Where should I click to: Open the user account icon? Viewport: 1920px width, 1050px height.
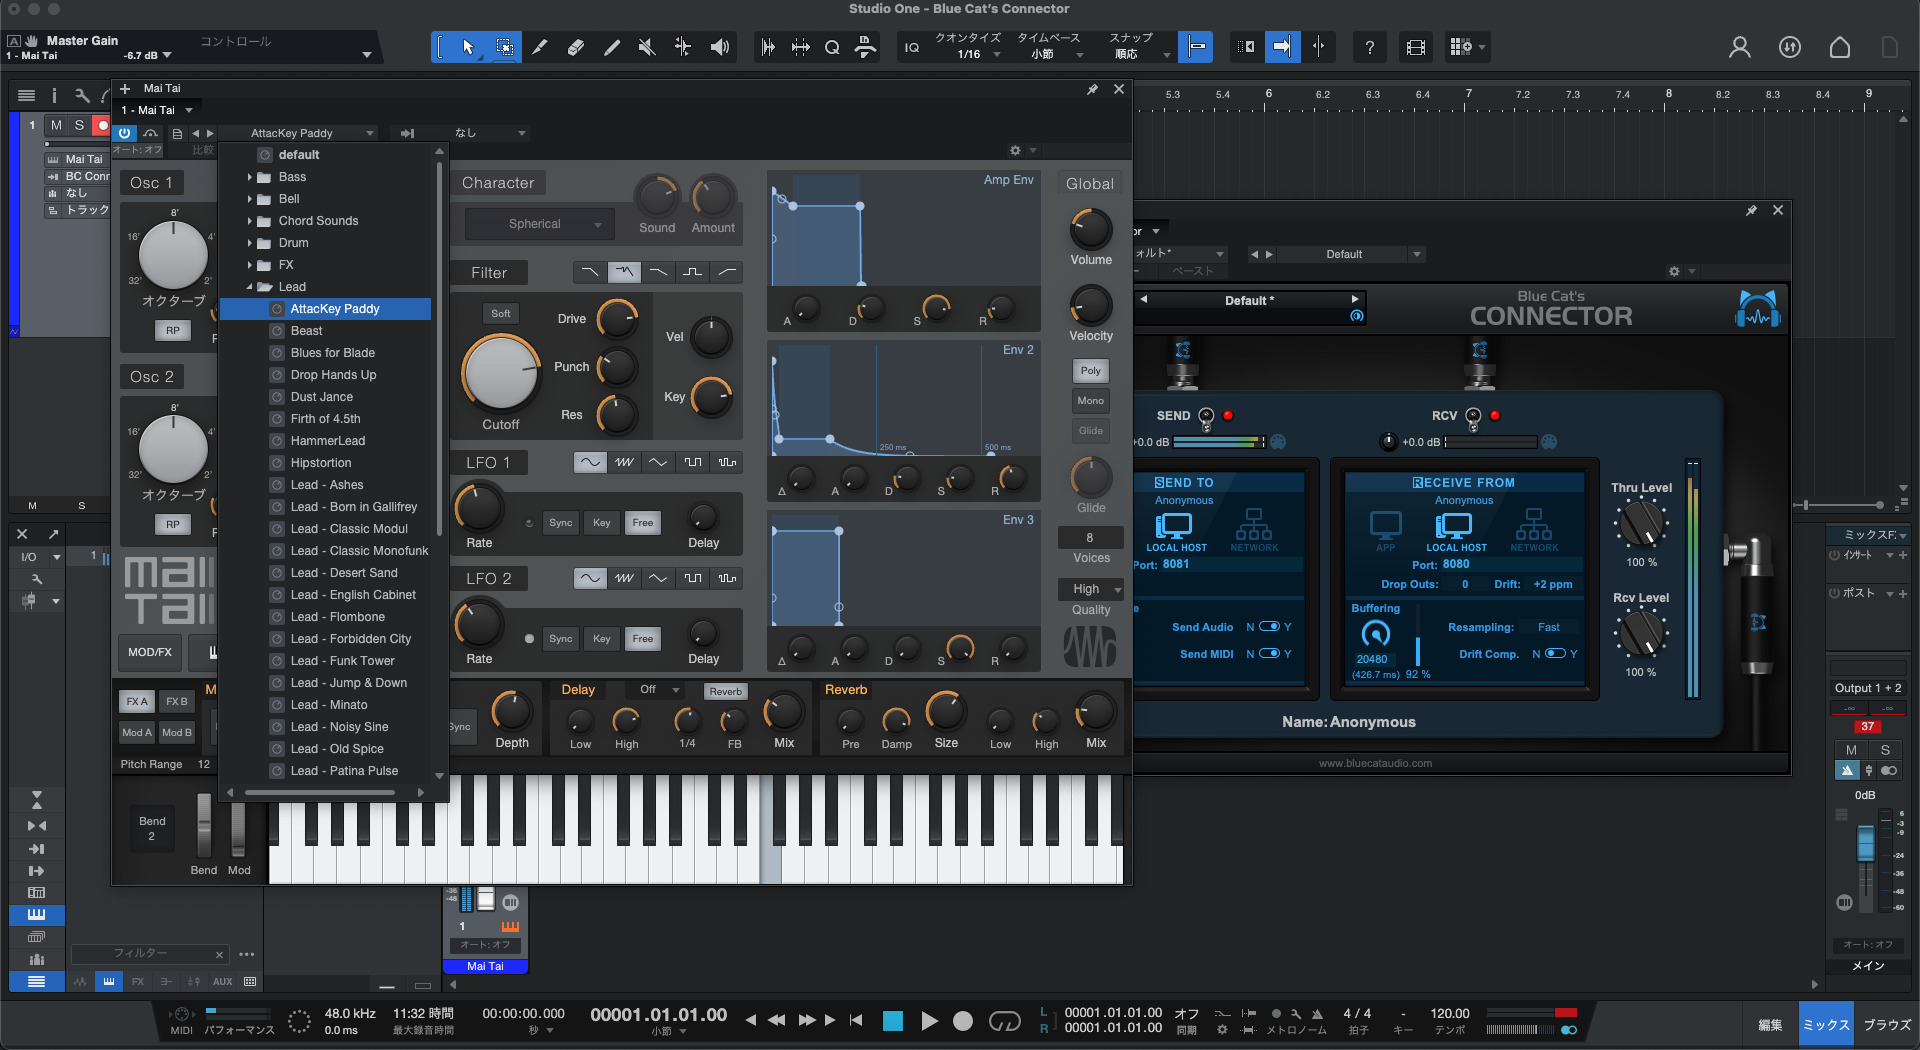coord(1740,47)
